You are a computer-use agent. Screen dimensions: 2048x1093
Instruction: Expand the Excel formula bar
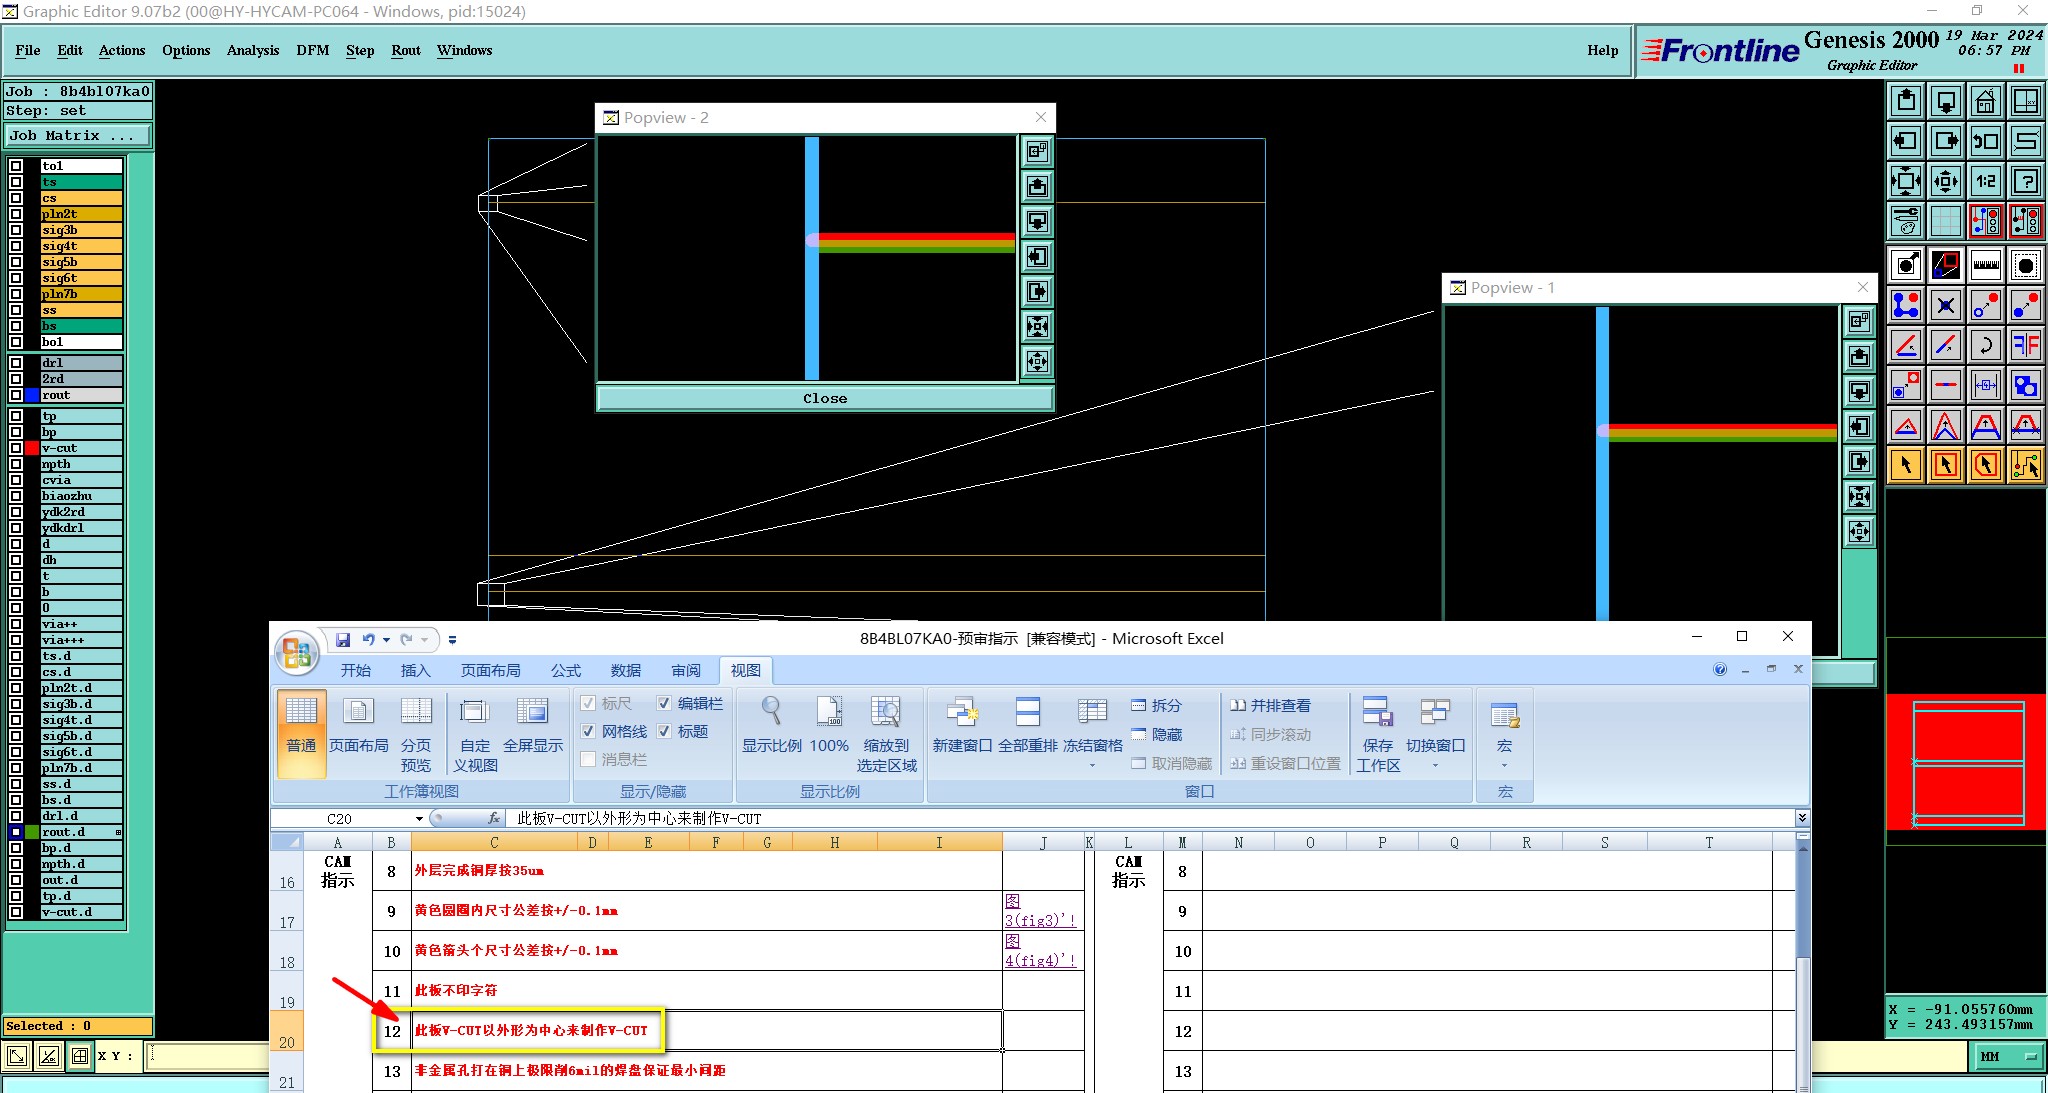tap(1801, 818)
